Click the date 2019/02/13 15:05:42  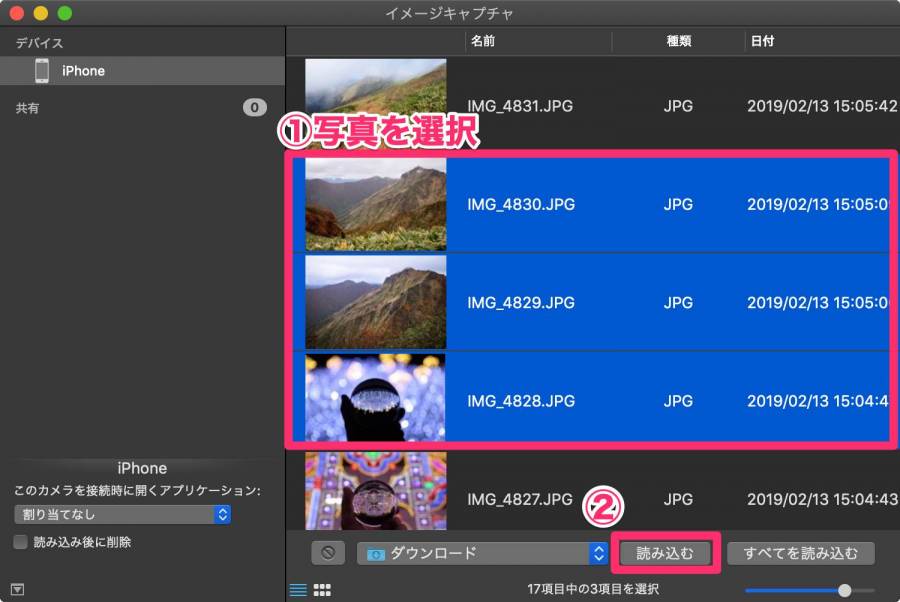pos(822,106)
